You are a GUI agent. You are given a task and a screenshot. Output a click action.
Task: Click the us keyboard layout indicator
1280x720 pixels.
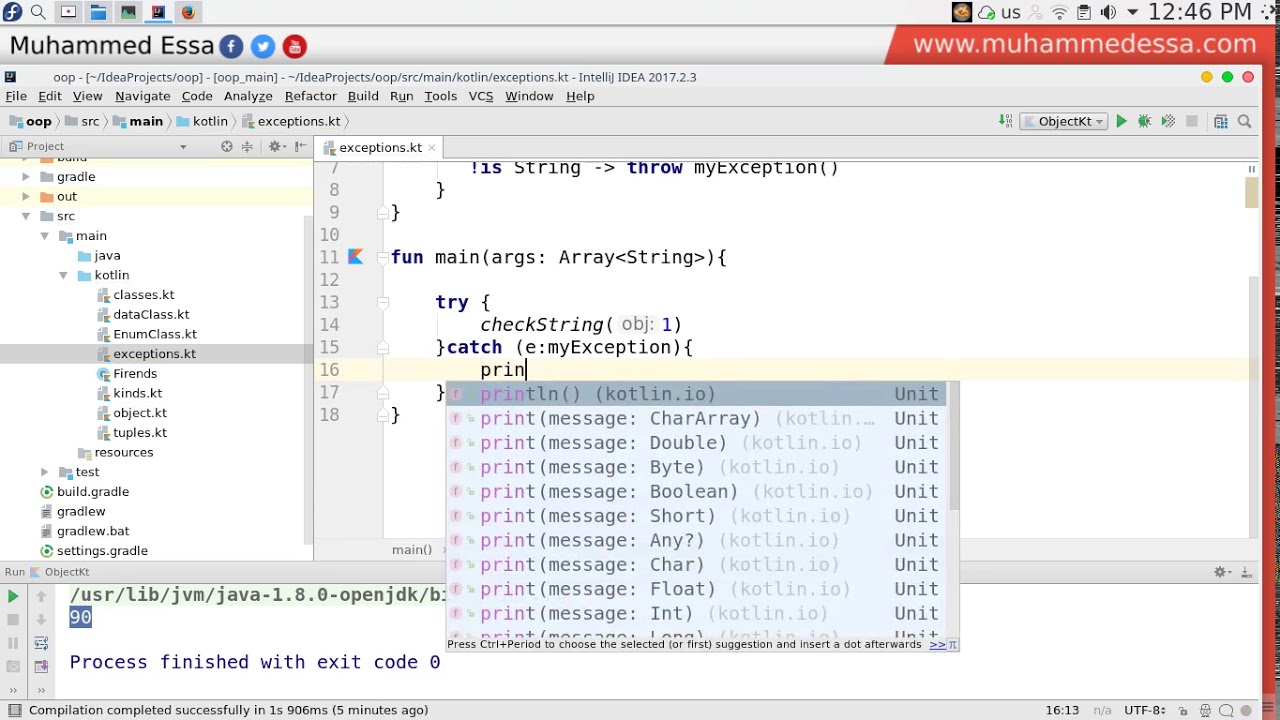pos(1010,13)
